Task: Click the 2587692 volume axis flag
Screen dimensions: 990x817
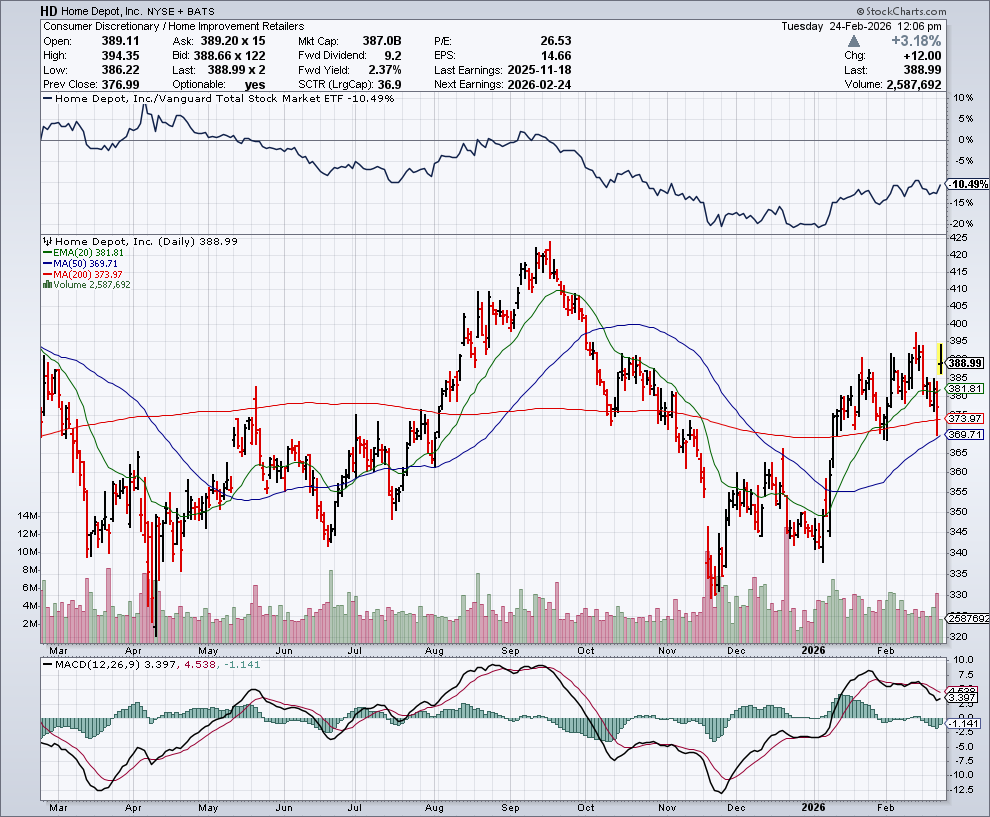Action: 968,620
